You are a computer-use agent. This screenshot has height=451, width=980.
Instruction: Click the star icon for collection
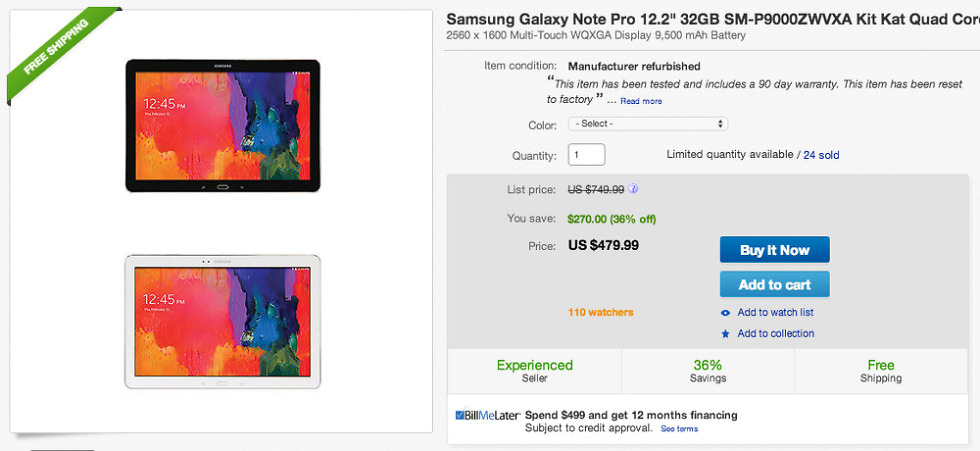point(725,334)
